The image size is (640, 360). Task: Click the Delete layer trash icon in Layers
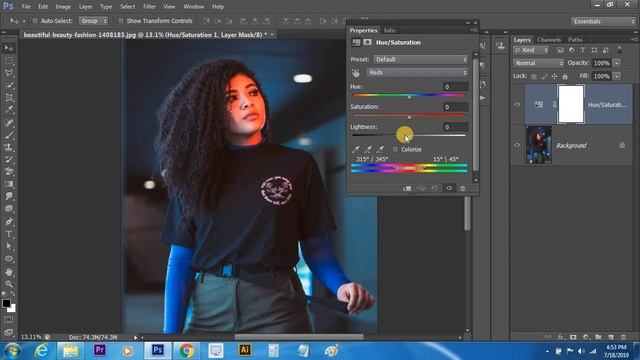623,337
